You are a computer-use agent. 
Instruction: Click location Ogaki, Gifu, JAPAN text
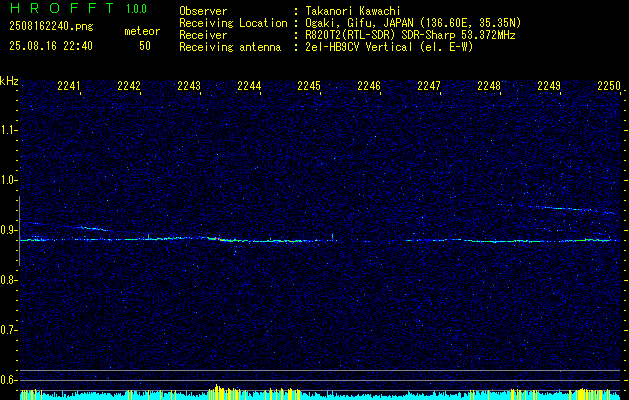tap(413, 23)
